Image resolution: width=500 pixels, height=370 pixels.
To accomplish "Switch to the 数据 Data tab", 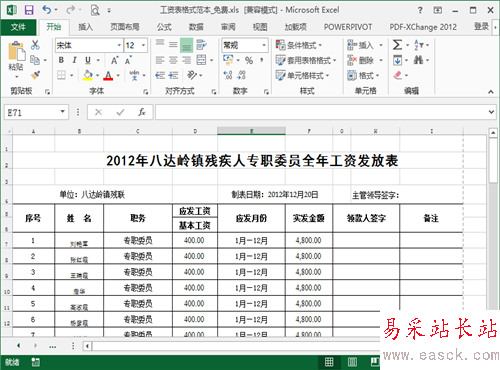I will coord(196,27).
